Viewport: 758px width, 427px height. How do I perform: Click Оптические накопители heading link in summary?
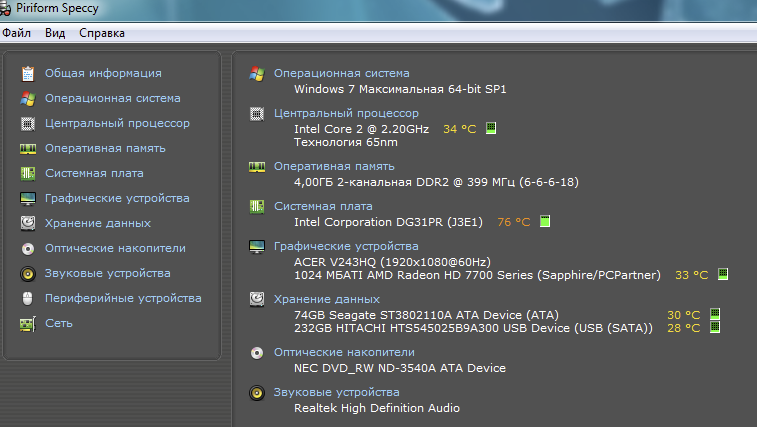[345, 353]
